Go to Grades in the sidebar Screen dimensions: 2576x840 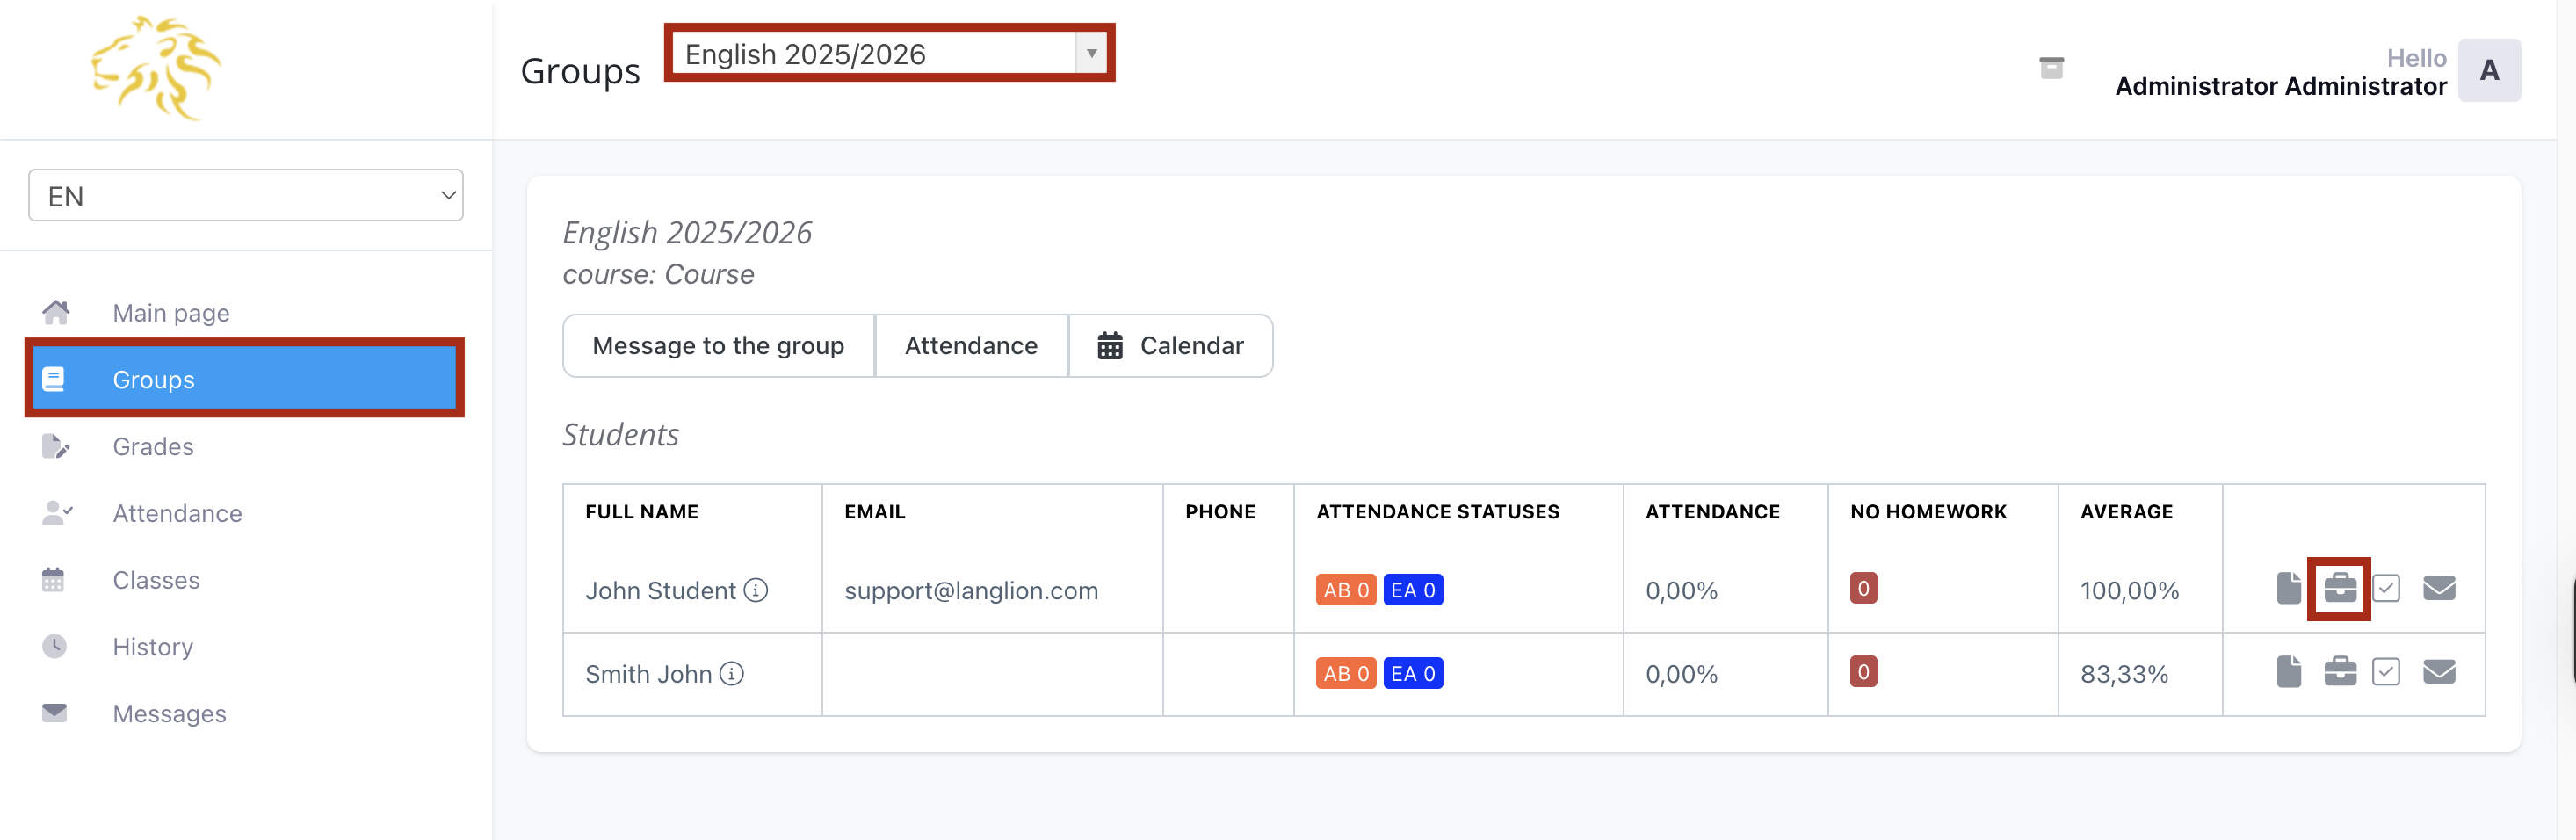[x=153, y=447]
